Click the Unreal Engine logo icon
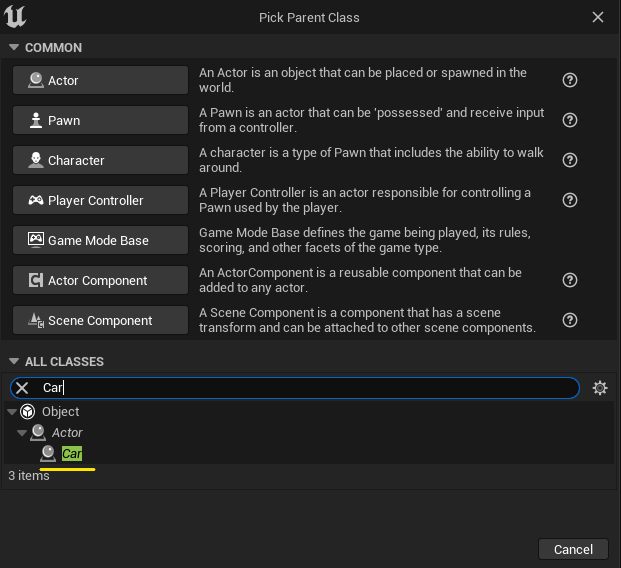Screen dimensions: 621x568 (x=18, y=17)
